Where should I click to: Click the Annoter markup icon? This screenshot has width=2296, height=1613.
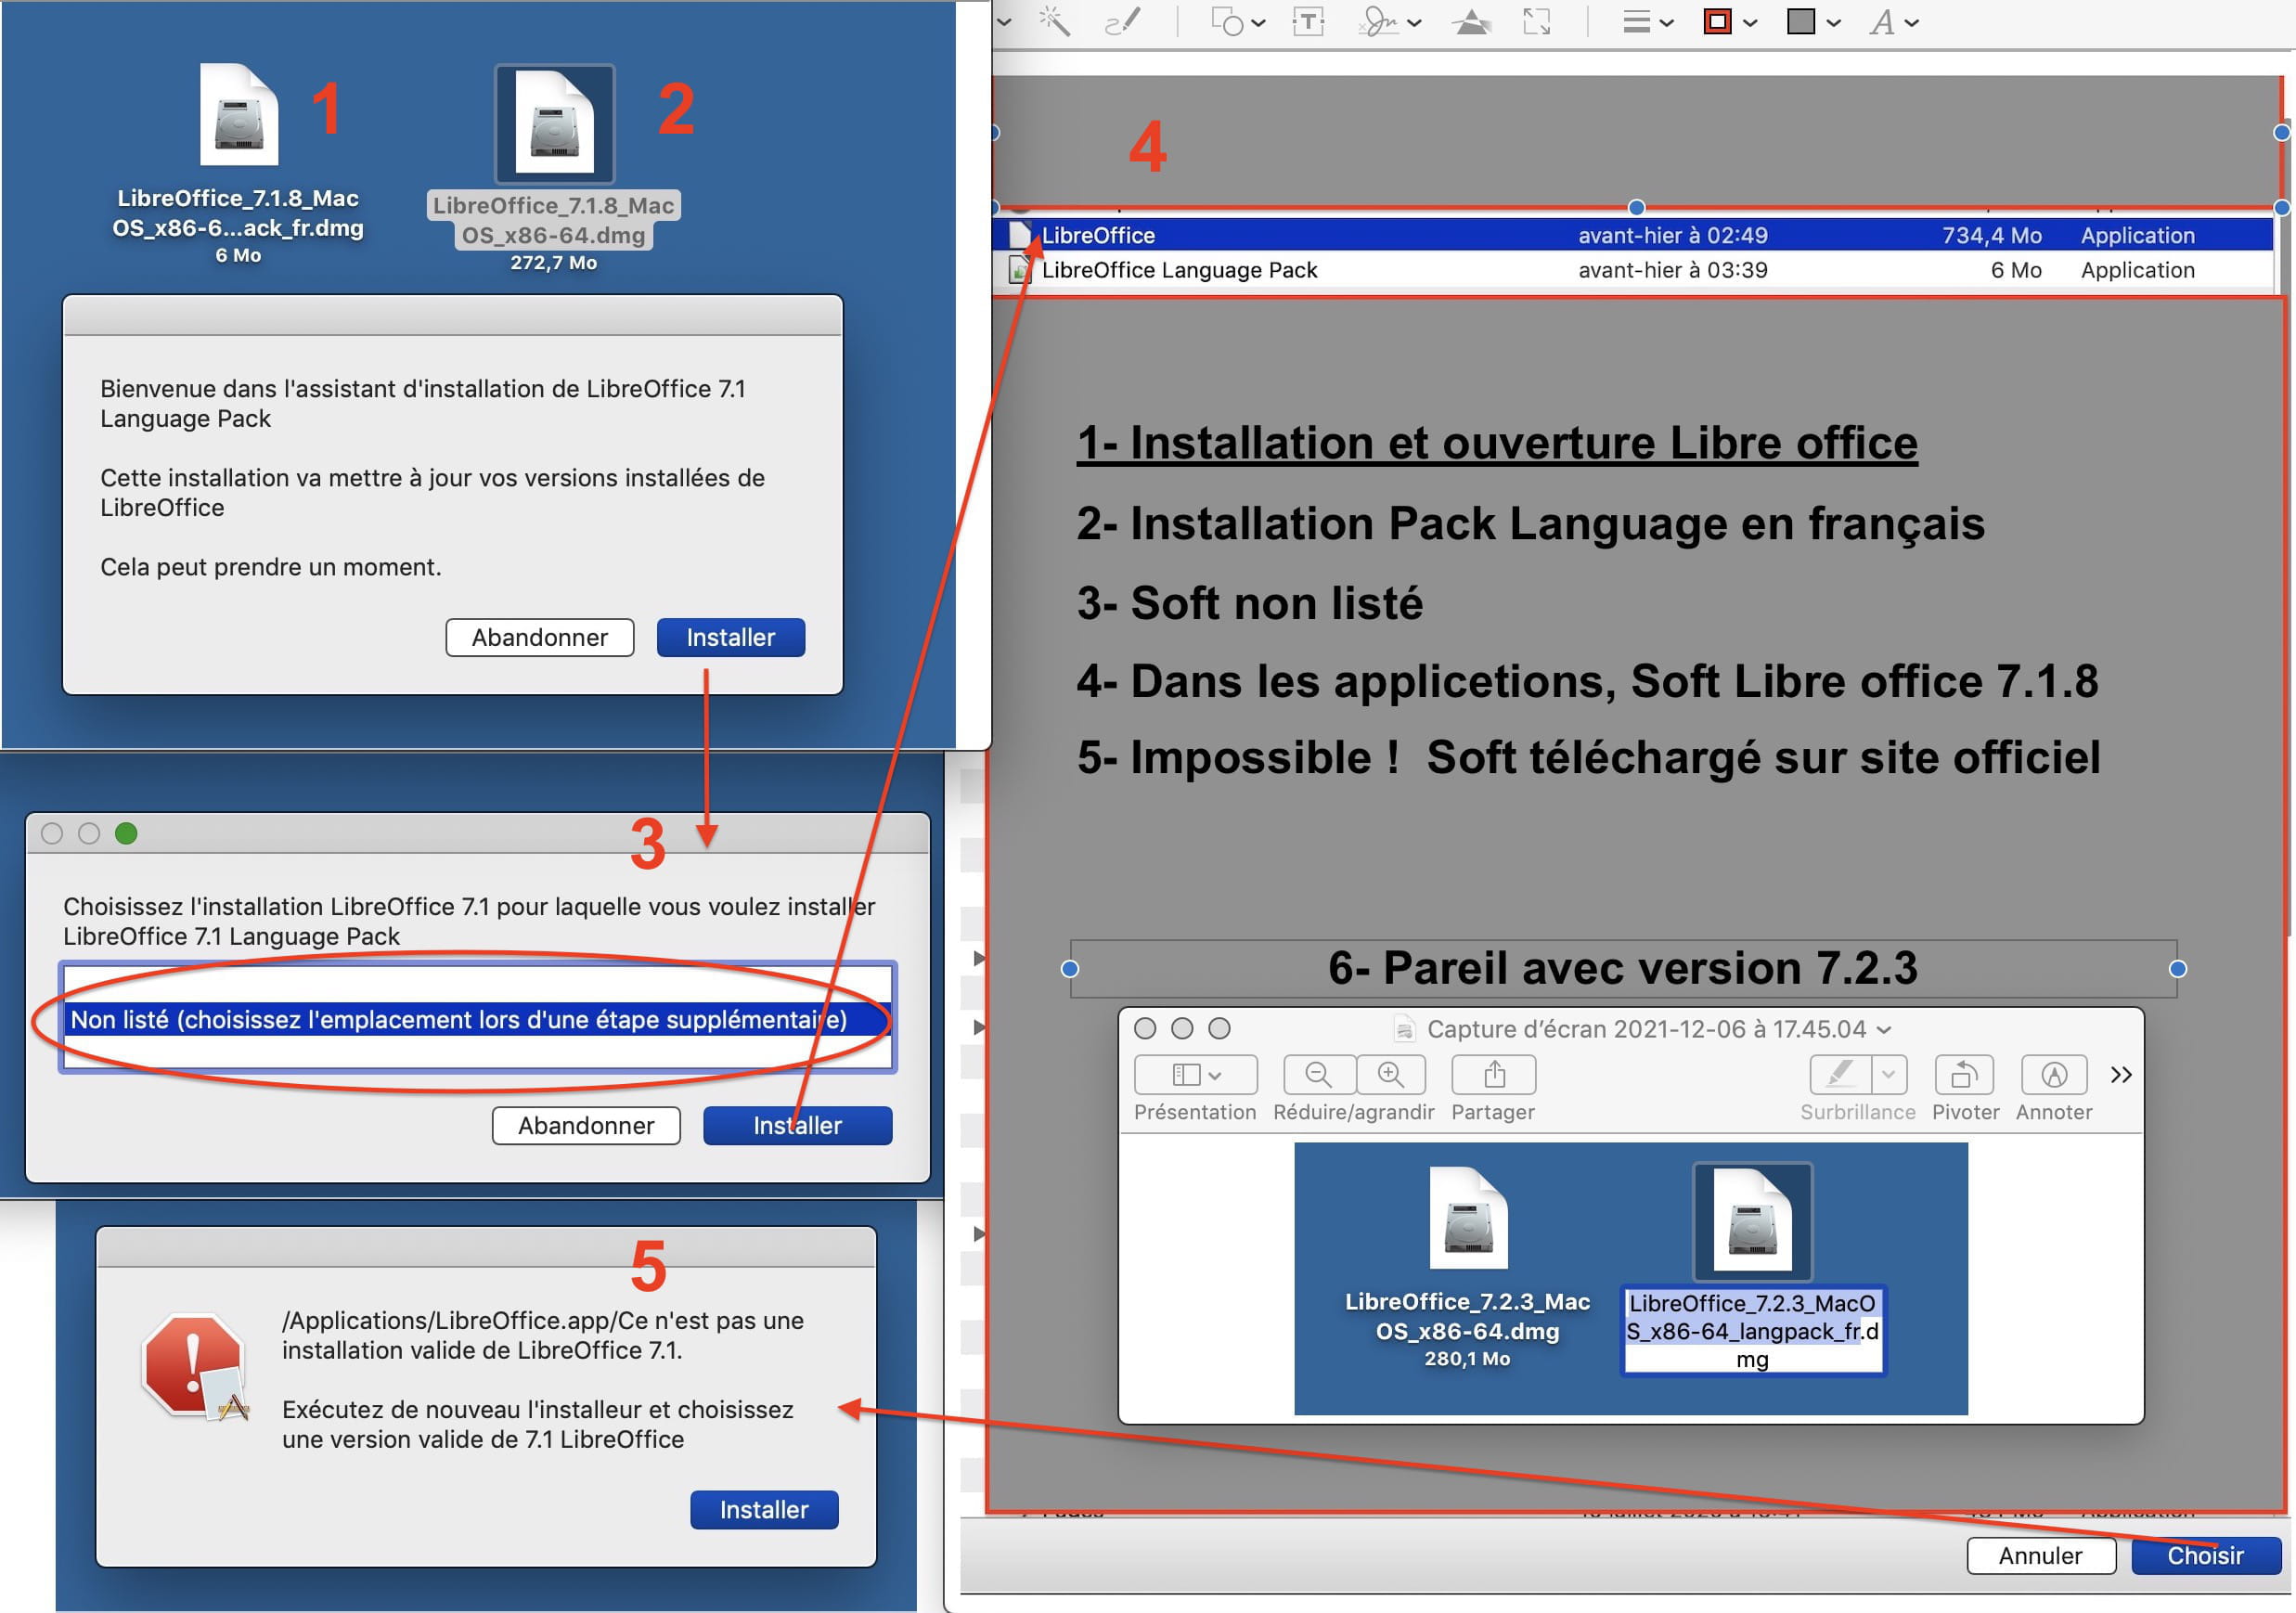click(x=2054, y=1075)
